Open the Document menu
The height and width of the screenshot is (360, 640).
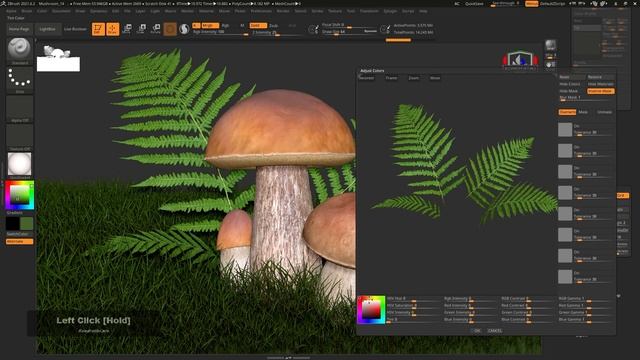(x=61, y=11)
